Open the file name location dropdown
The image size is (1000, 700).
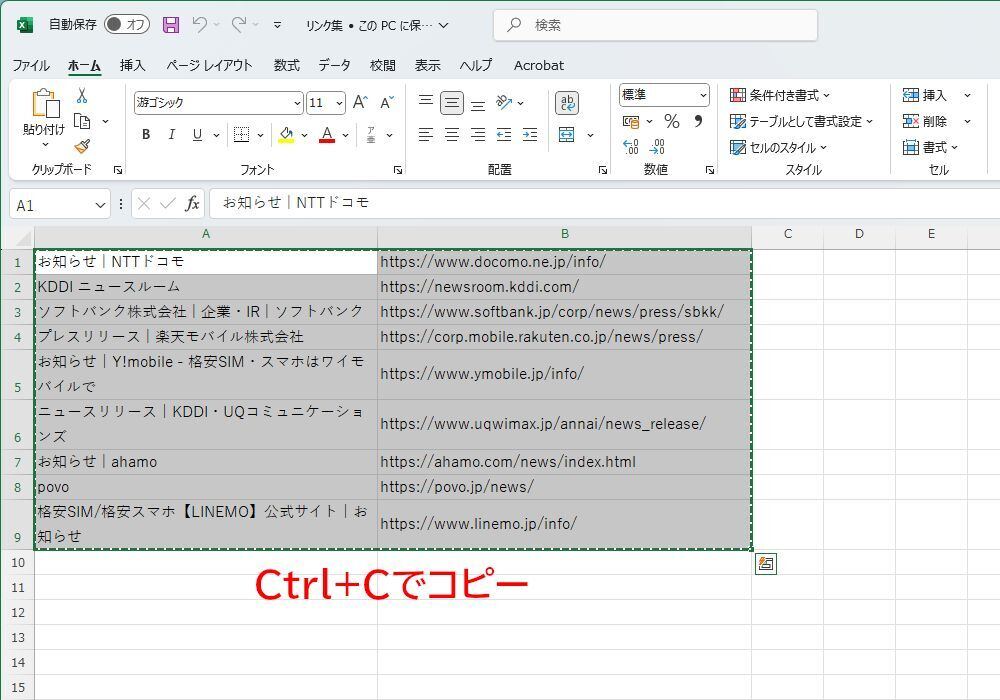click(444, 26)
